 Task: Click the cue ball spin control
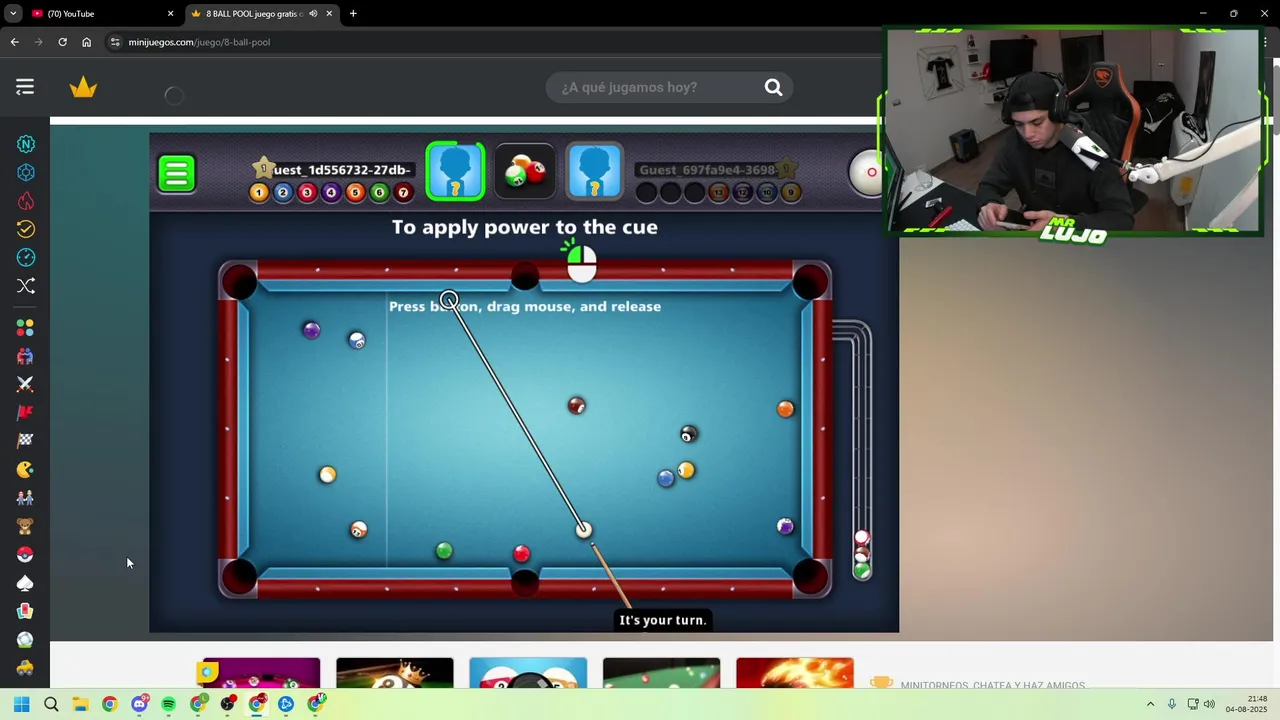pos(866,172)
